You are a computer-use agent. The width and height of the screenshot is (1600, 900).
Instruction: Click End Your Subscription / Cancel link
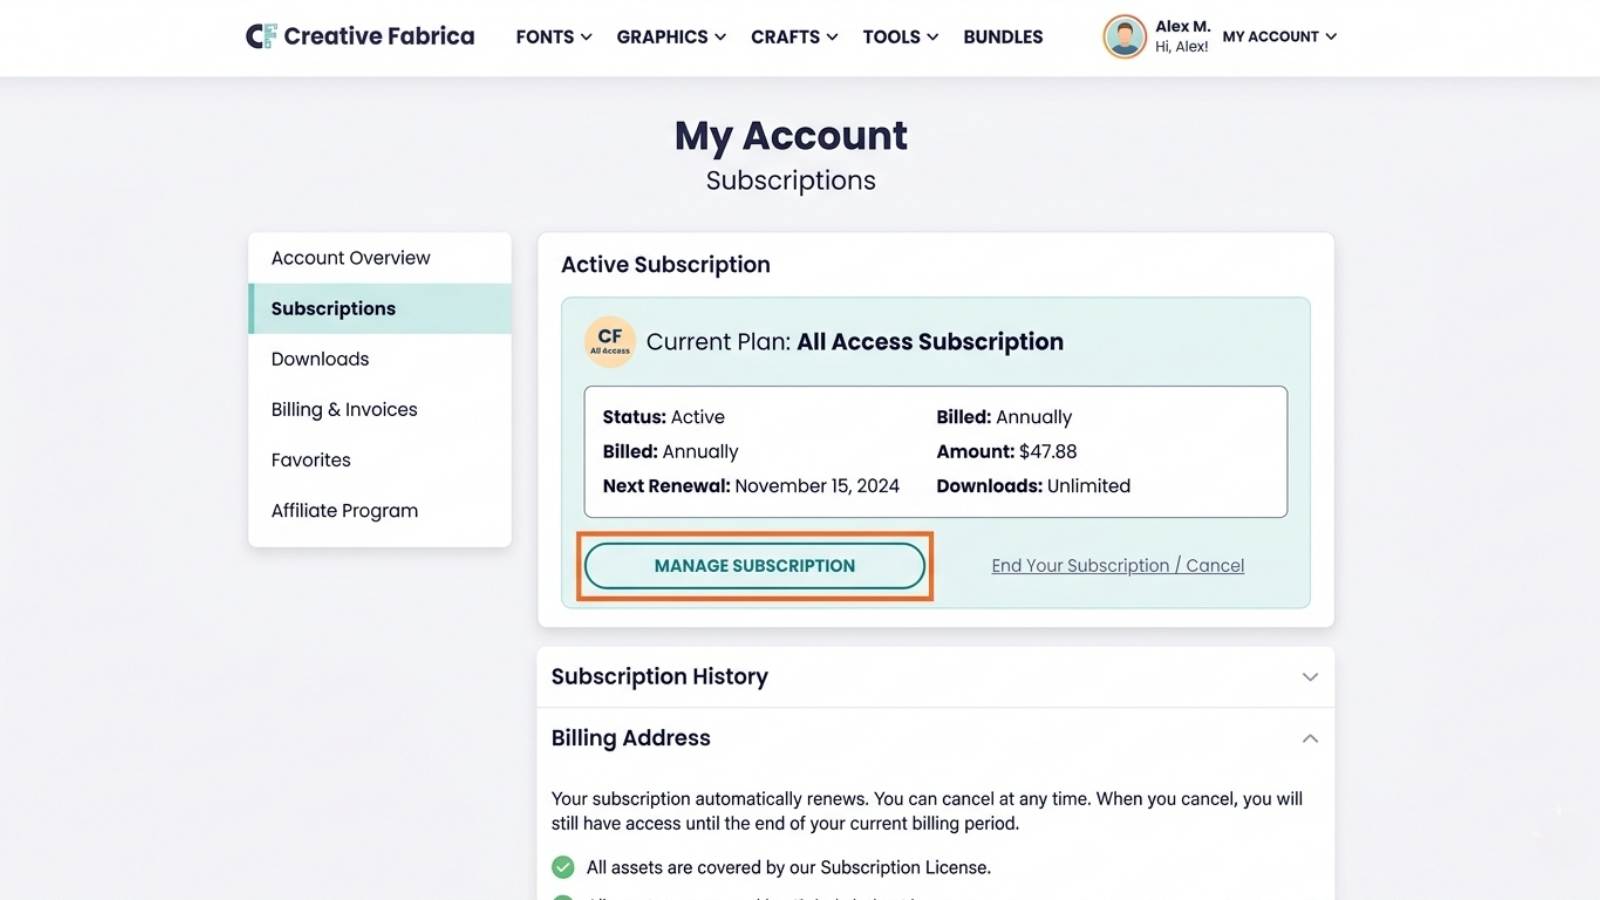click(x=1118, y=566)
